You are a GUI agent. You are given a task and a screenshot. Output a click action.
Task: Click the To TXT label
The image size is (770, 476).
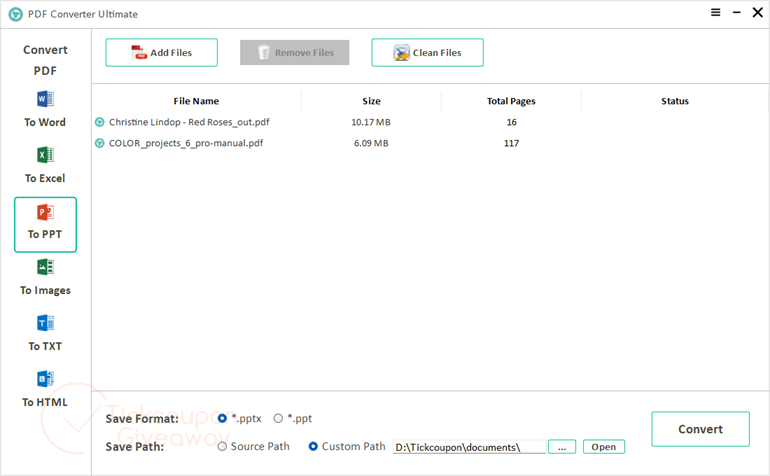click(x=45, y=346)
